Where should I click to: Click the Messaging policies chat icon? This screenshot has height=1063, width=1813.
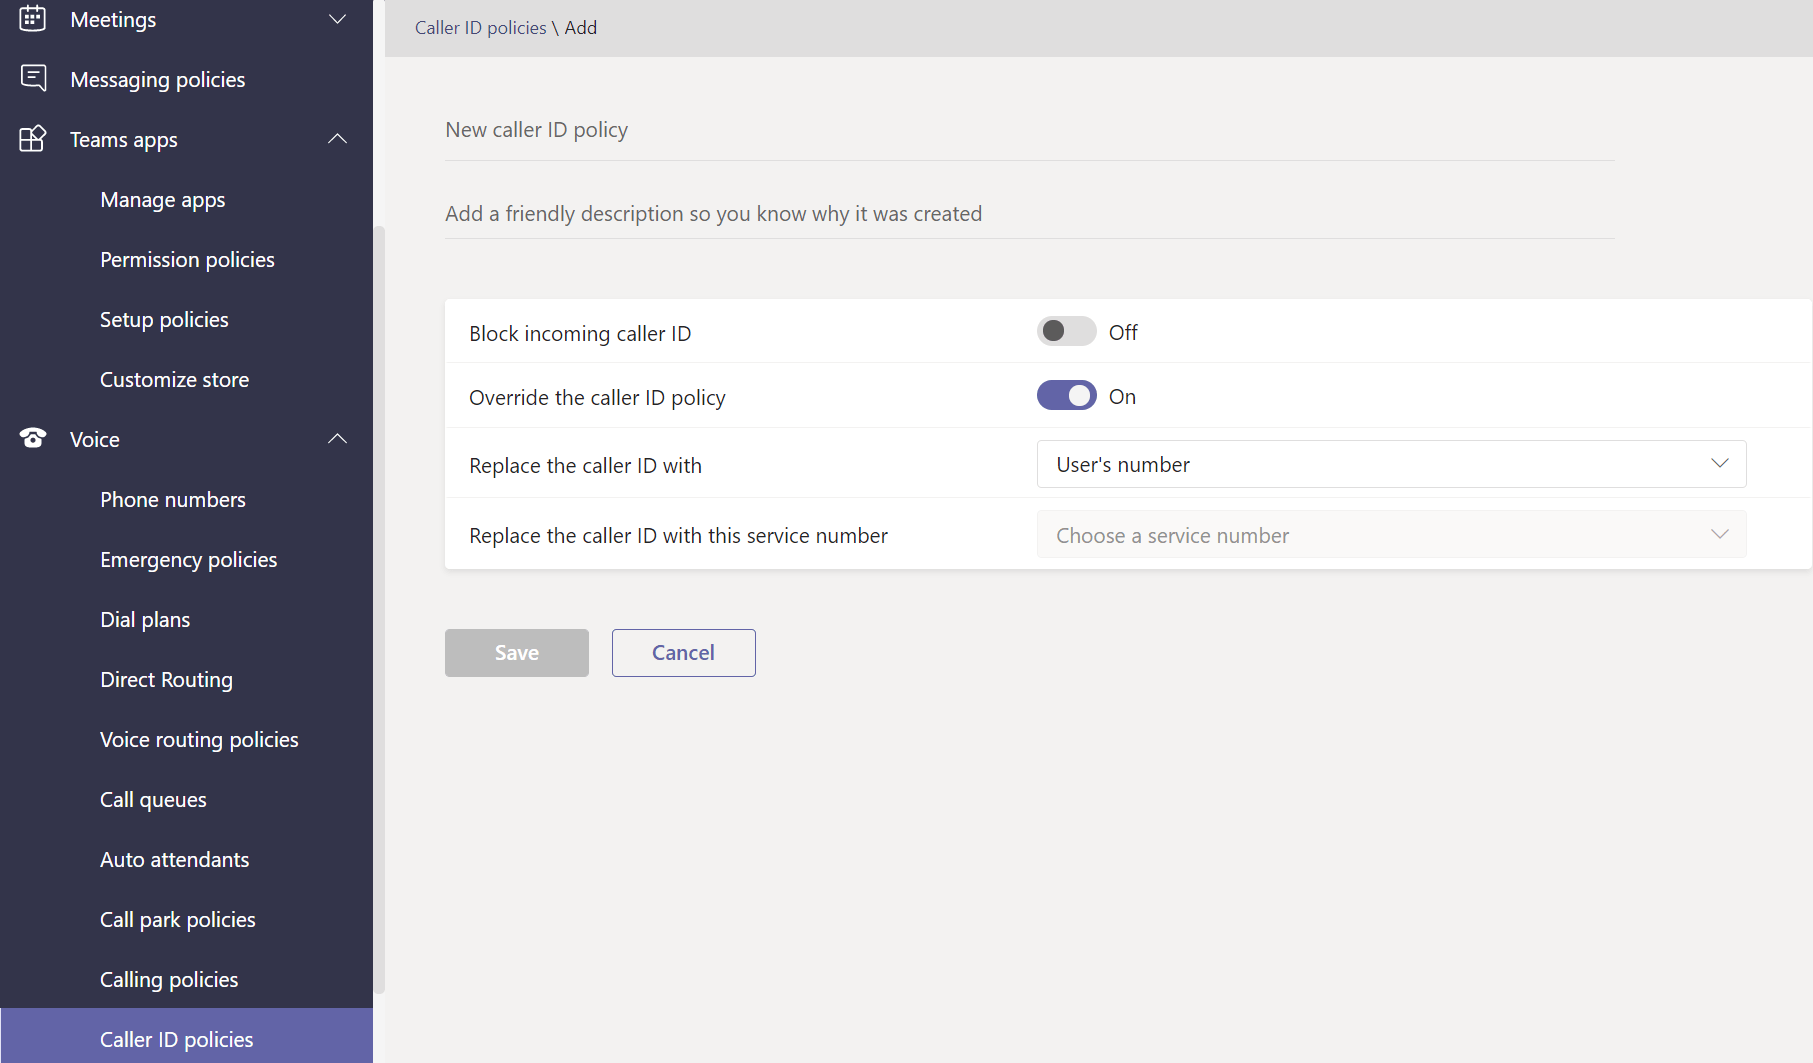pyautogui.click(x=33, y=78)
